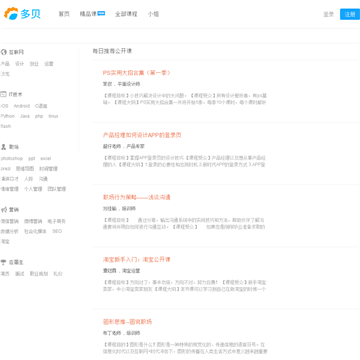Open 全部课程 in the top navigation
360x360 pixels.
point(126,14)
